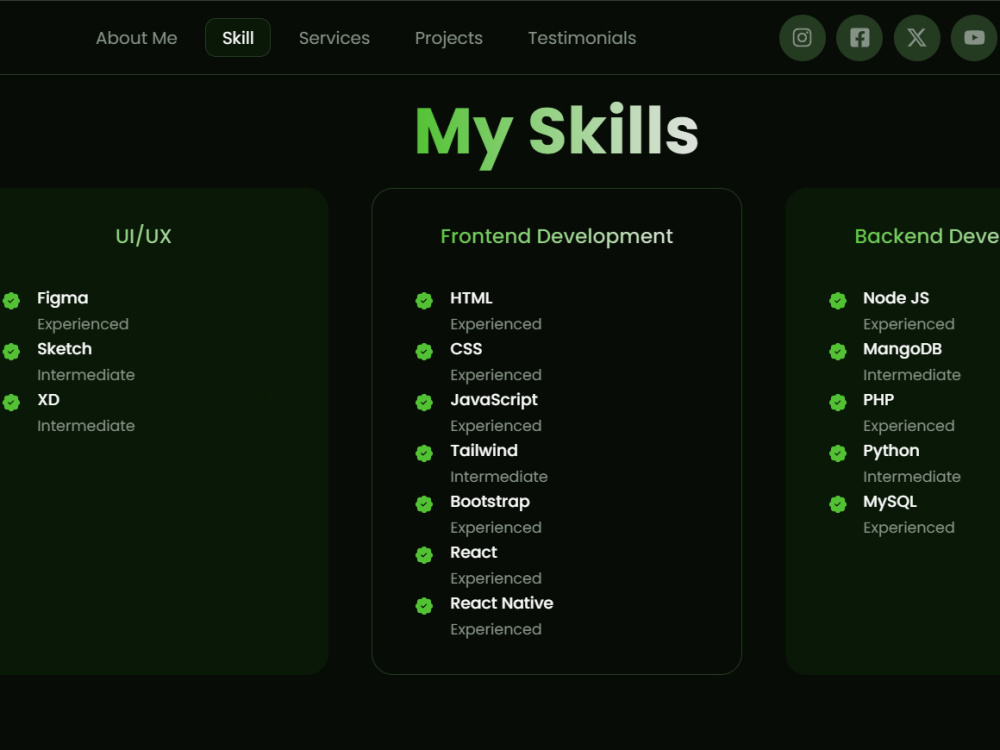
Task: Click the verified badge beside XD
Action: (11, 402)
